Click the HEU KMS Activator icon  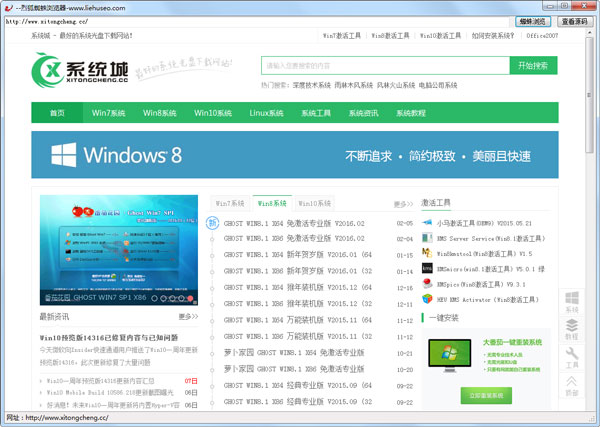click(x=427, y=299)
